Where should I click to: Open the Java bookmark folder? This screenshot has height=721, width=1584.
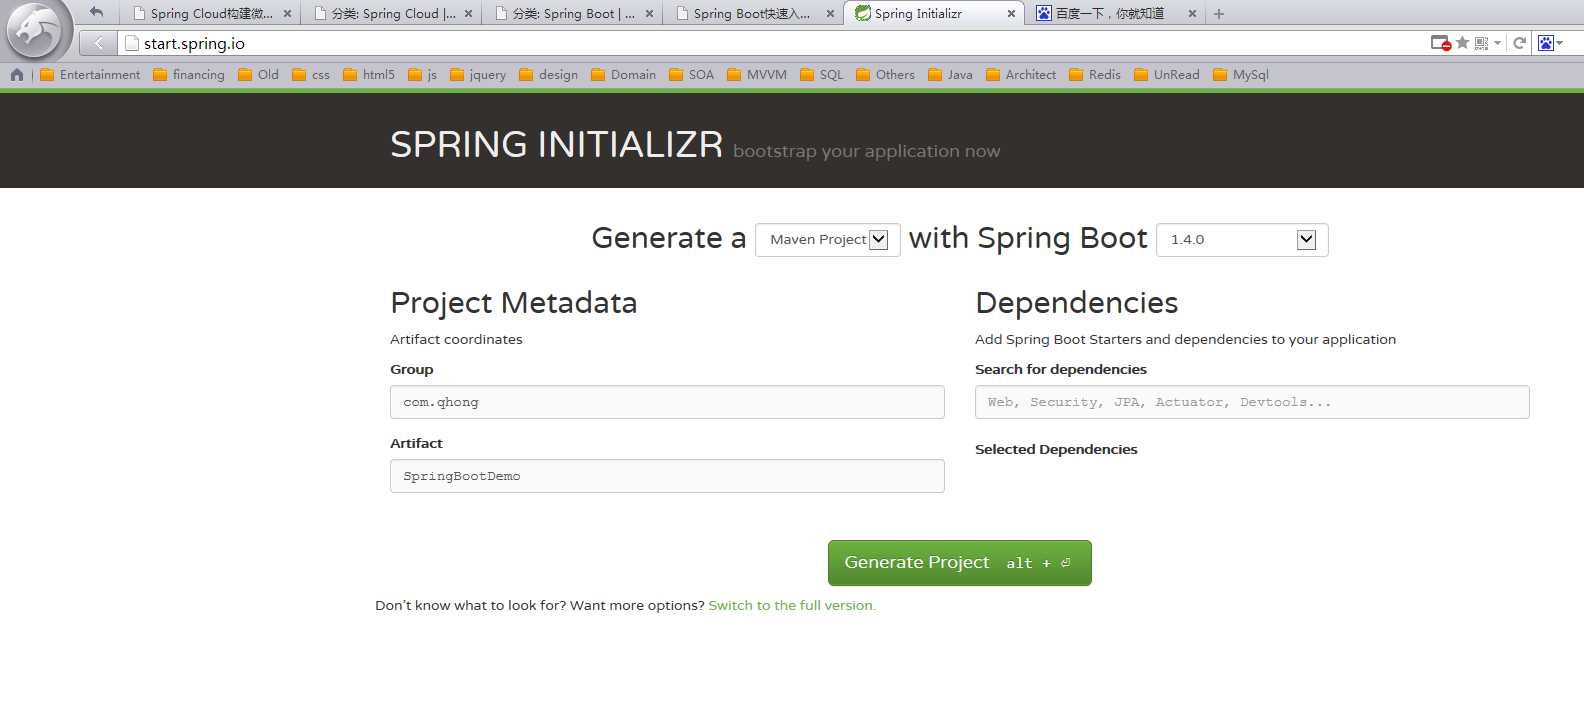tap(950, 74)
